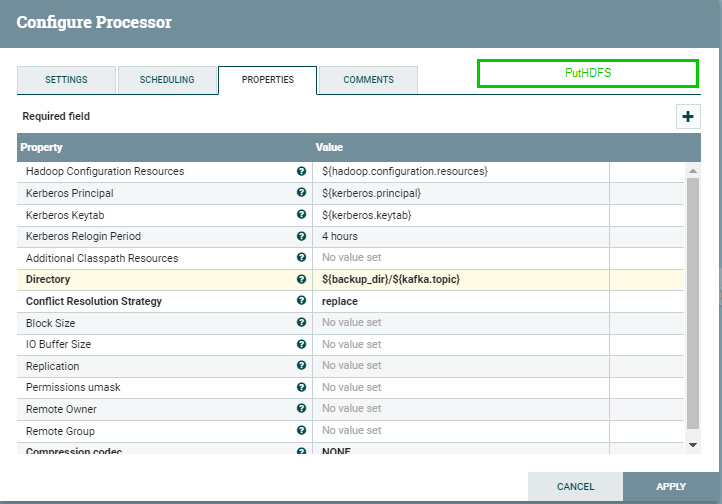This screenshot has width=722, height=504.
Task: Click the Property column header
Action: click(x=41, y=147)
